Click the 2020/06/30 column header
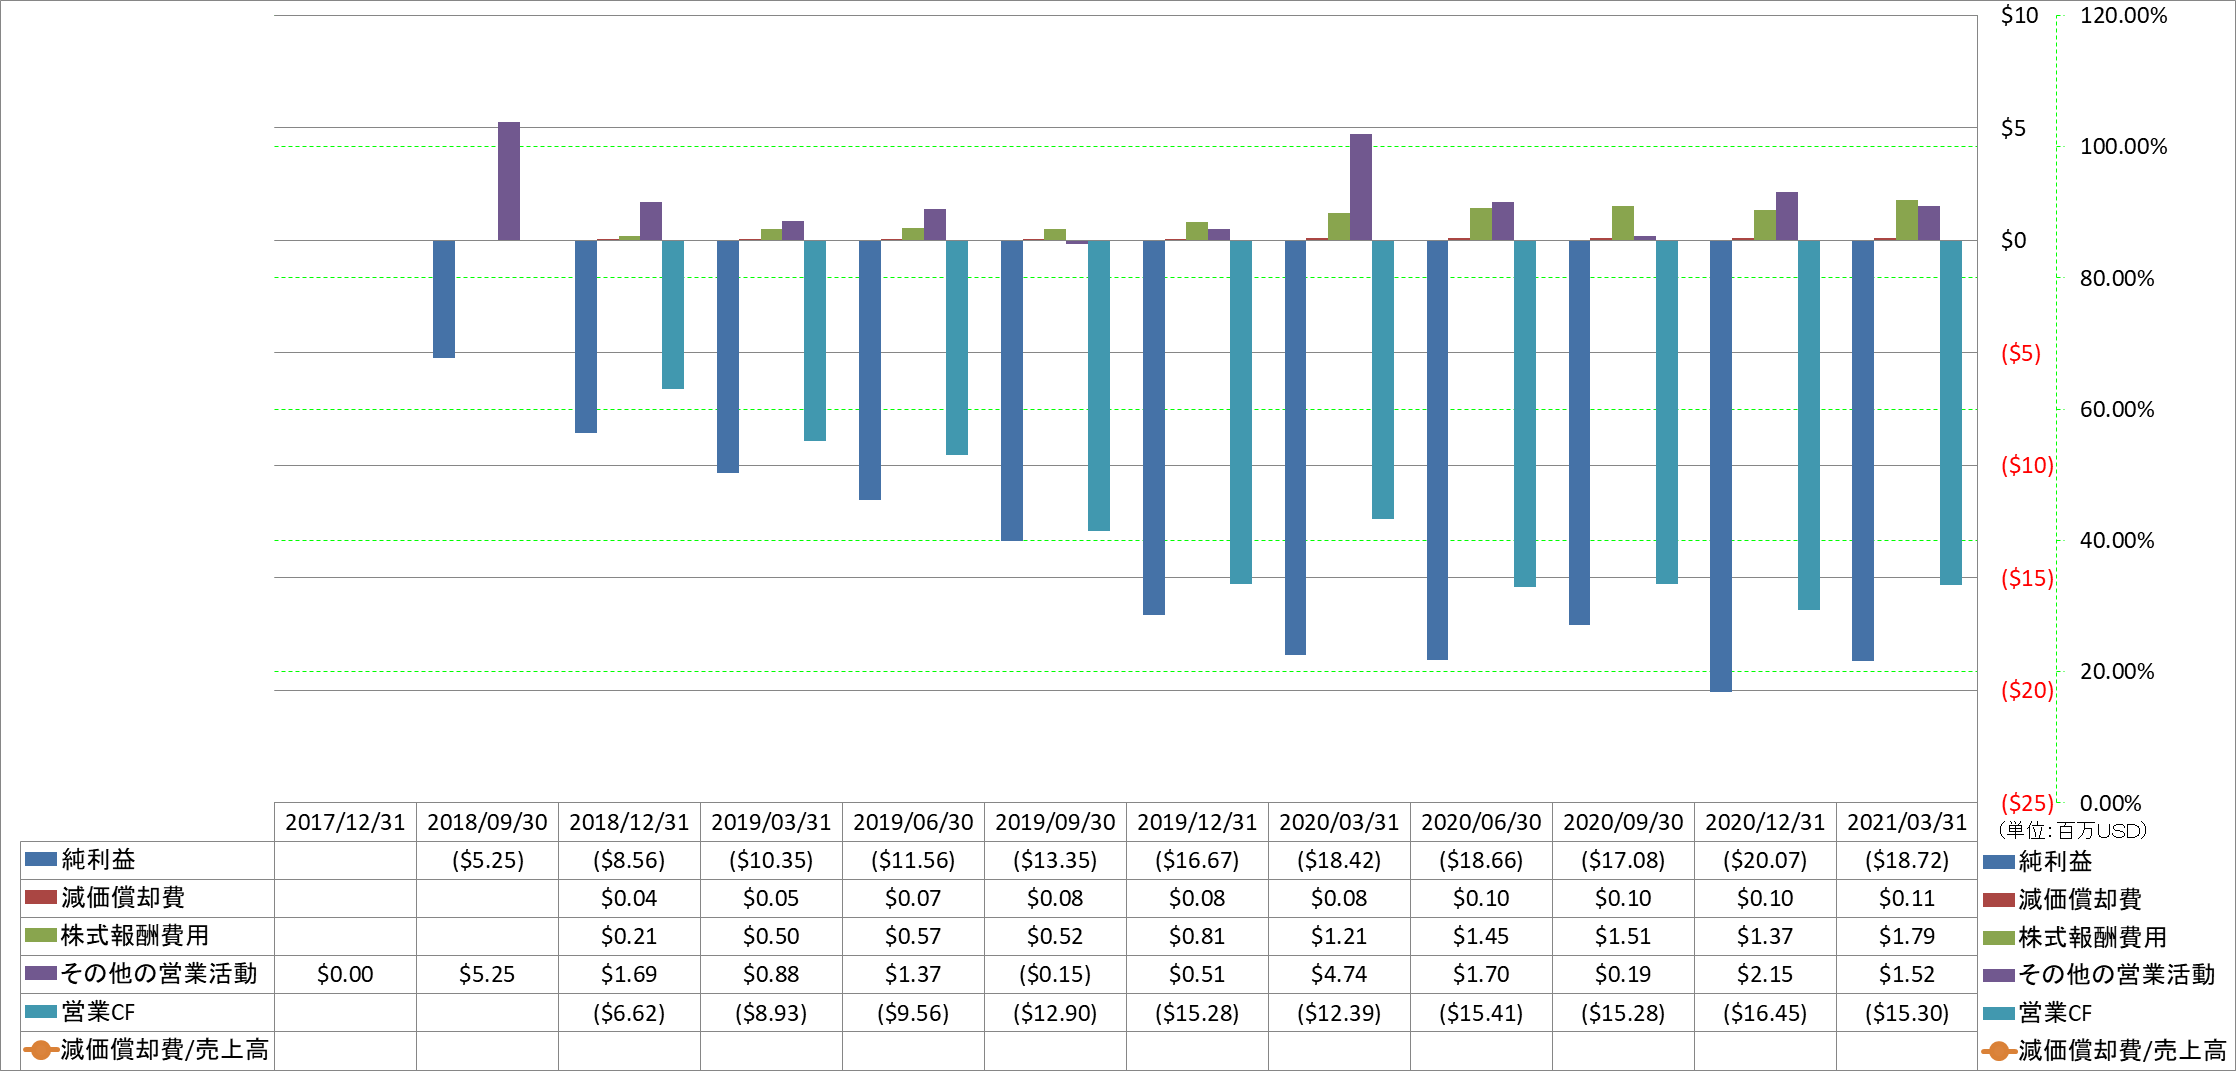This screenshot has width=2236, height=1071. (1481, 822)
